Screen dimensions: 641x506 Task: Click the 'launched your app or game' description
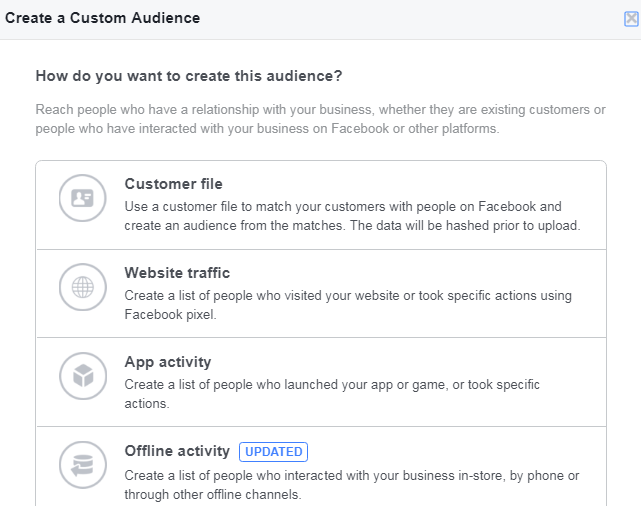coord(332,394)
